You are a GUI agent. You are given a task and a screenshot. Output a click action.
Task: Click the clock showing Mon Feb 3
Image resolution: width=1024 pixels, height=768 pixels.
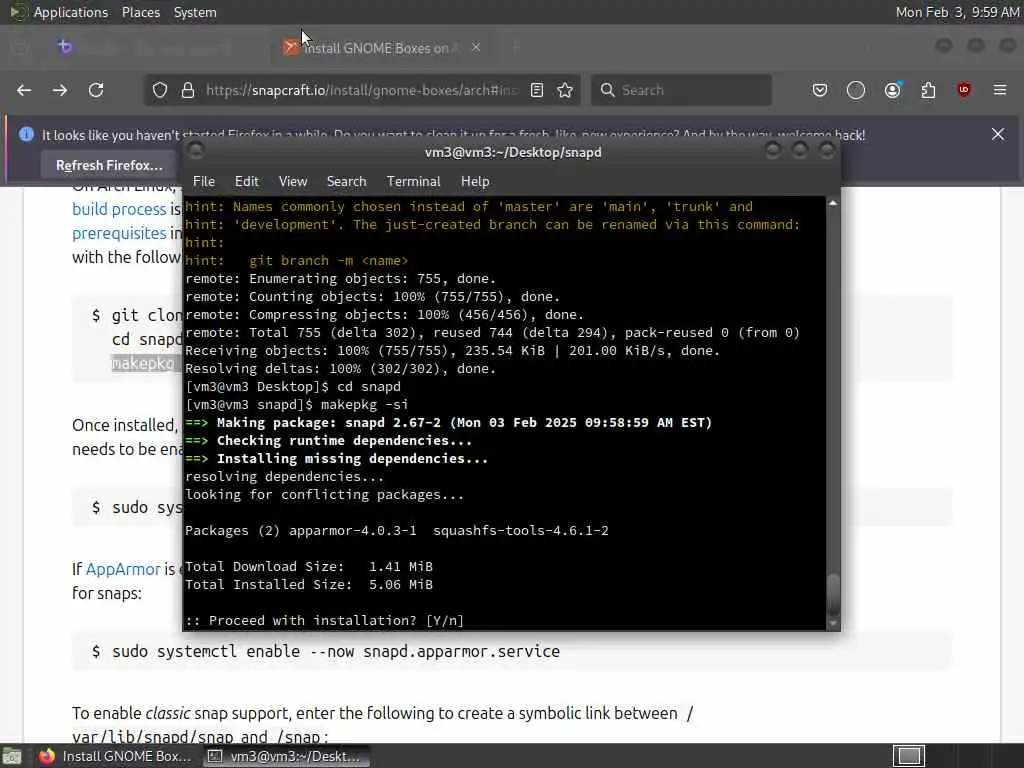pos(957,12)
